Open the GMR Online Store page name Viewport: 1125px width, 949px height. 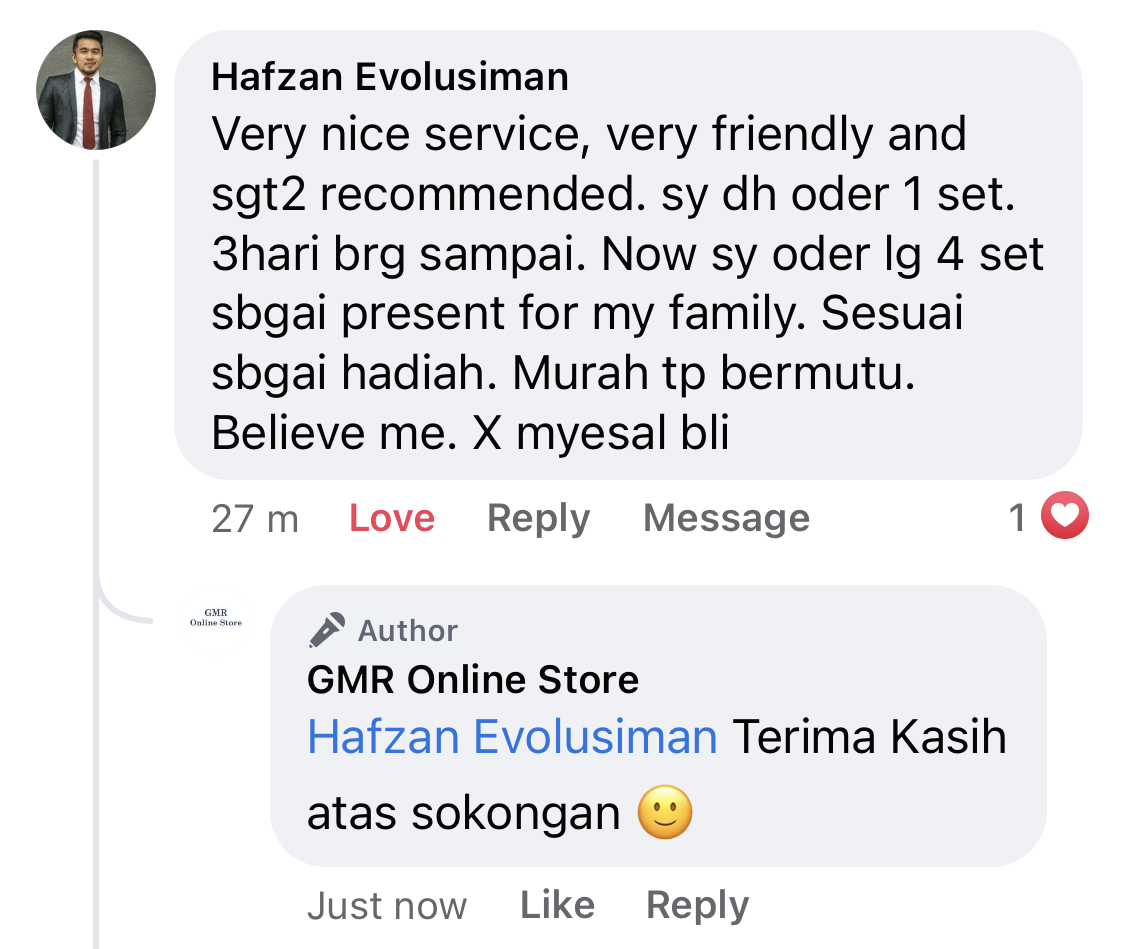[x=473, y=681]
